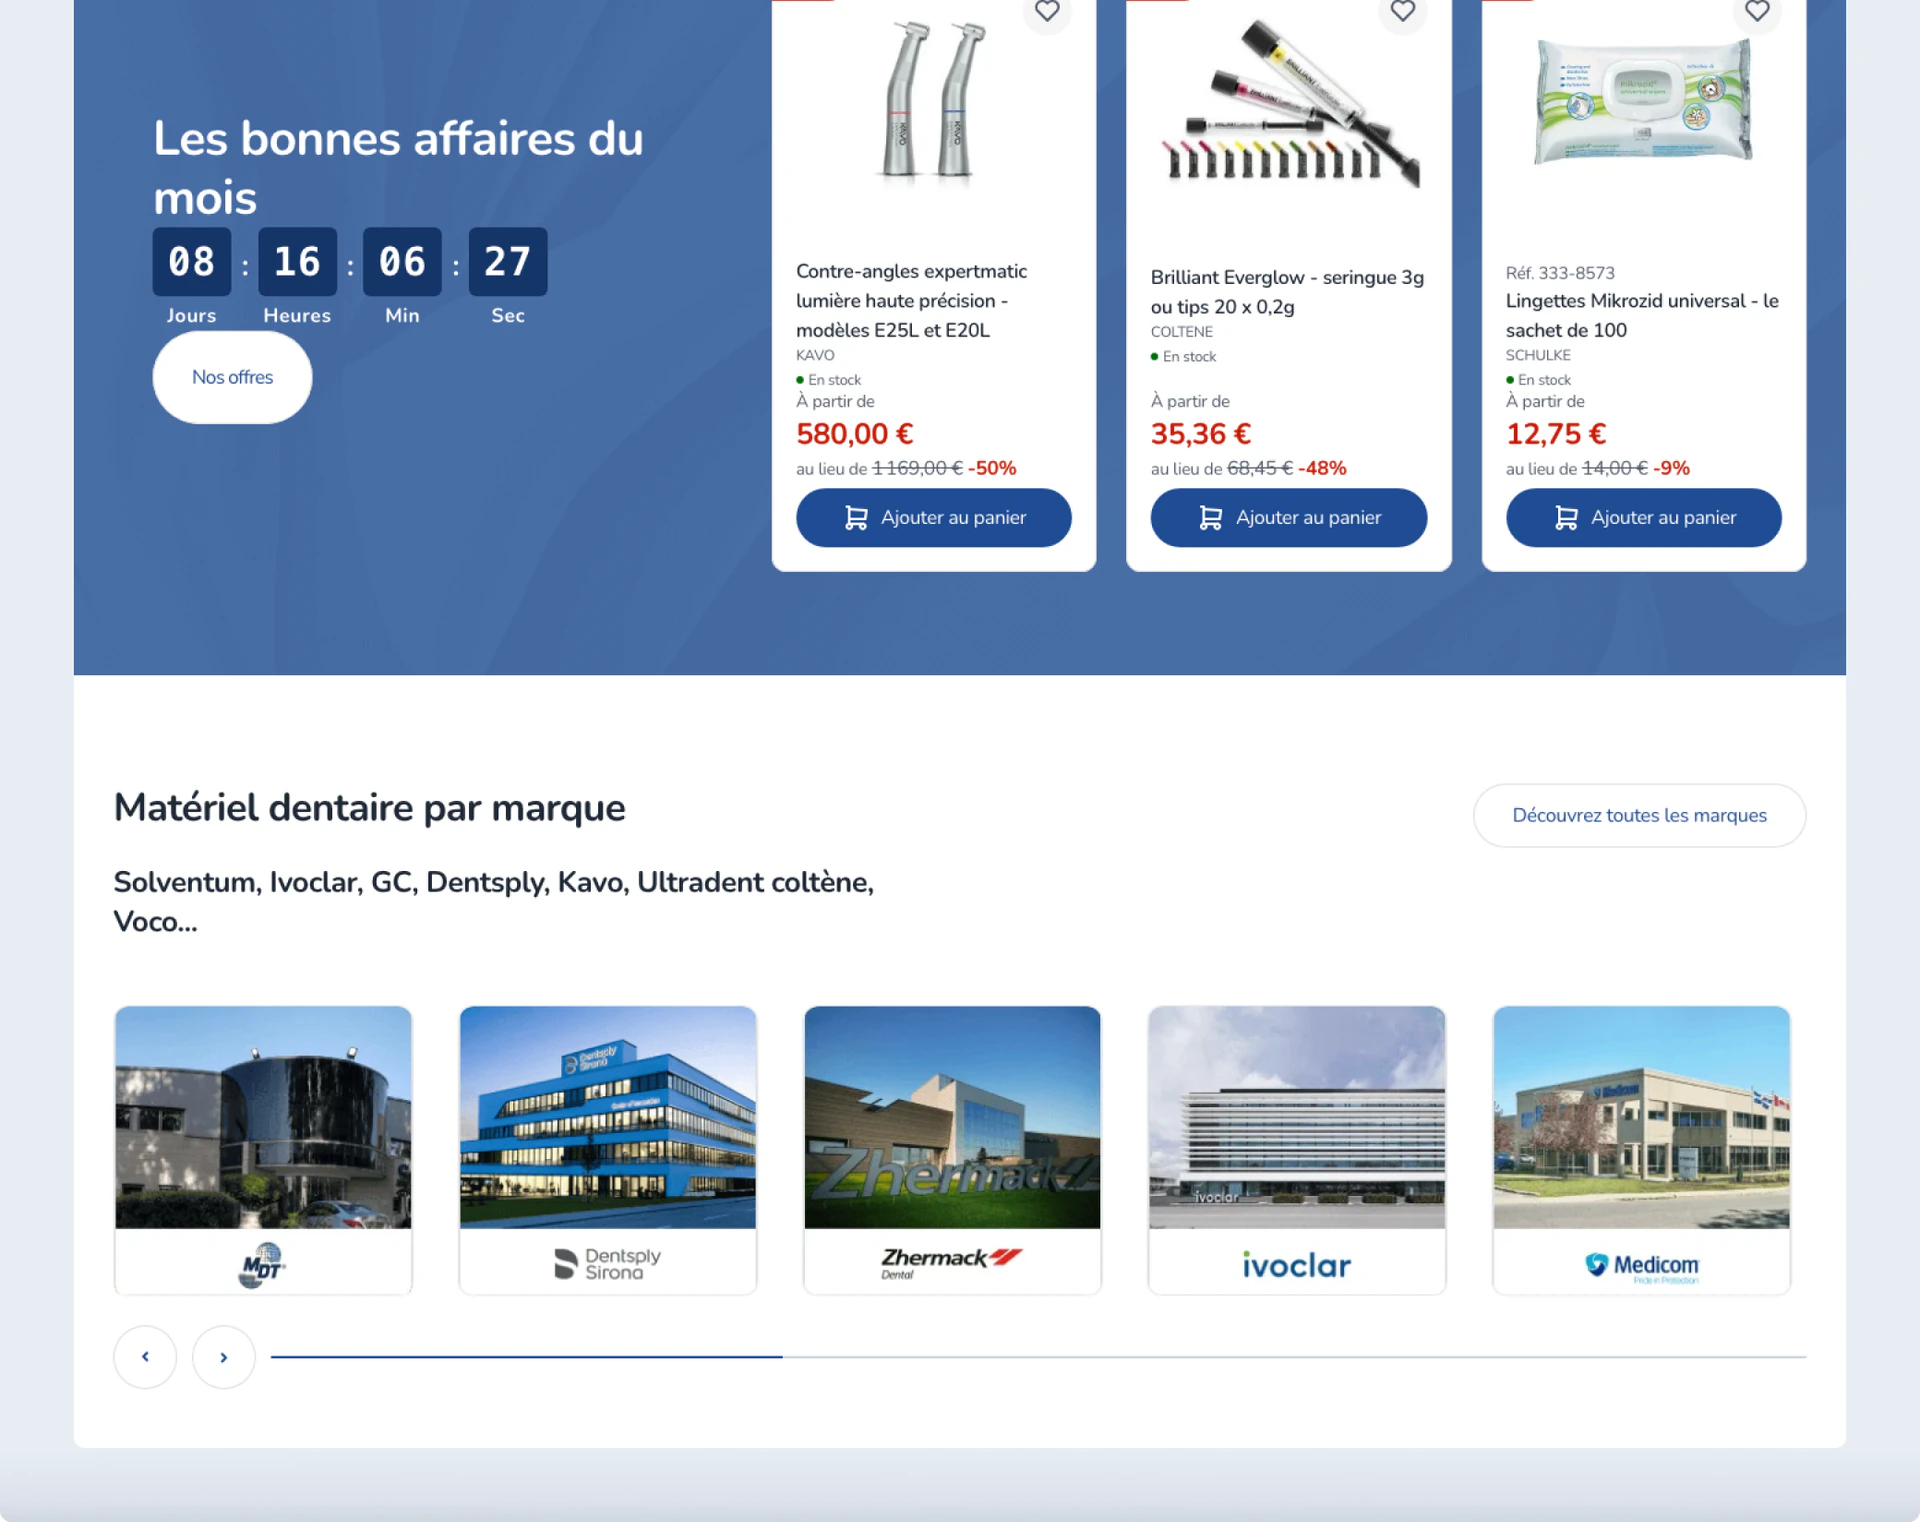The width and height of the screenshot is (1920, 1522).
Task: View the Mikrozid wipes pack image
Action: 1643,100
